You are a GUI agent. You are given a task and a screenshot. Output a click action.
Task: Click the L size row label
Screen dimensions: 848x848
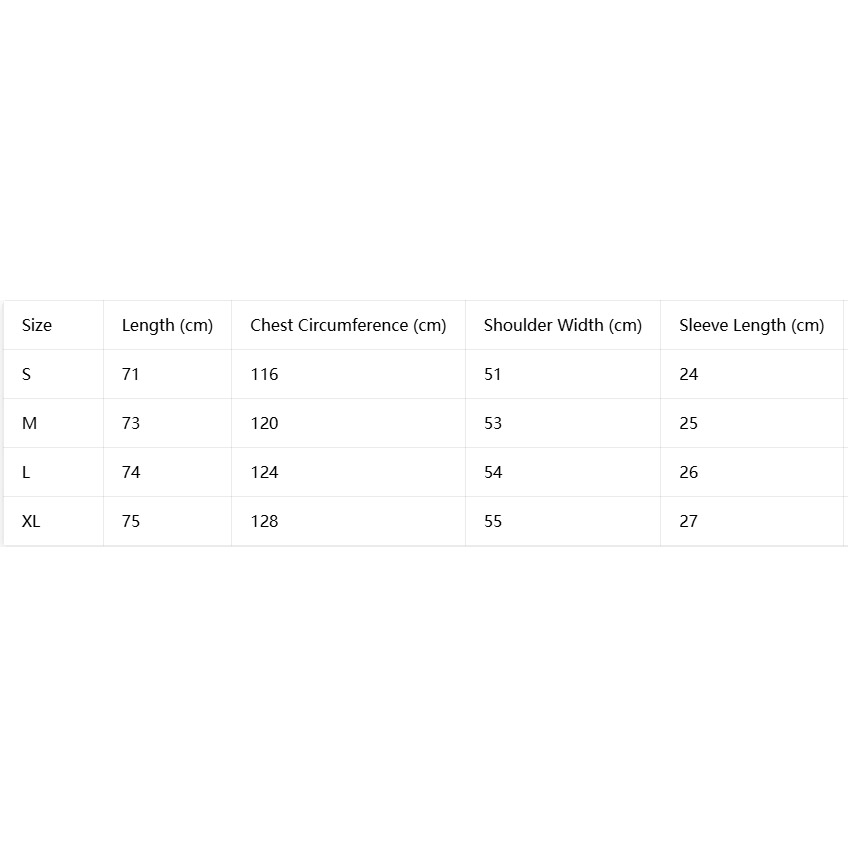[x=25, y=472]
